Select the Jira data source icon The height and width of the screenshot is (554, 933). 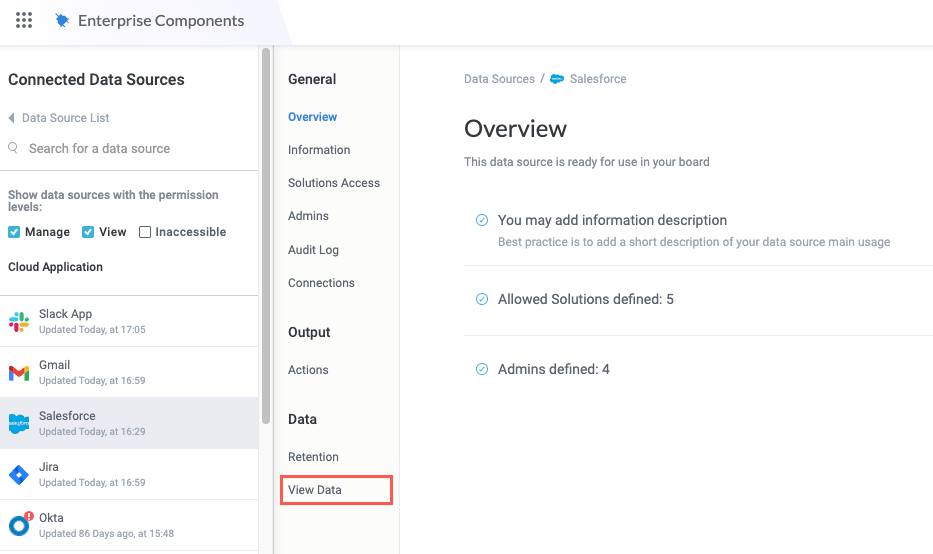tap(19, 475)
